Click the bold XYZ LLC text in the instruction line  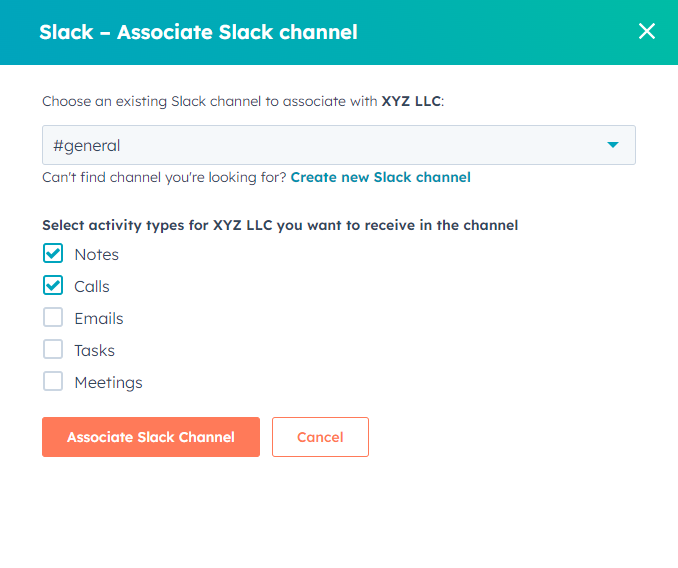(410, 102)
